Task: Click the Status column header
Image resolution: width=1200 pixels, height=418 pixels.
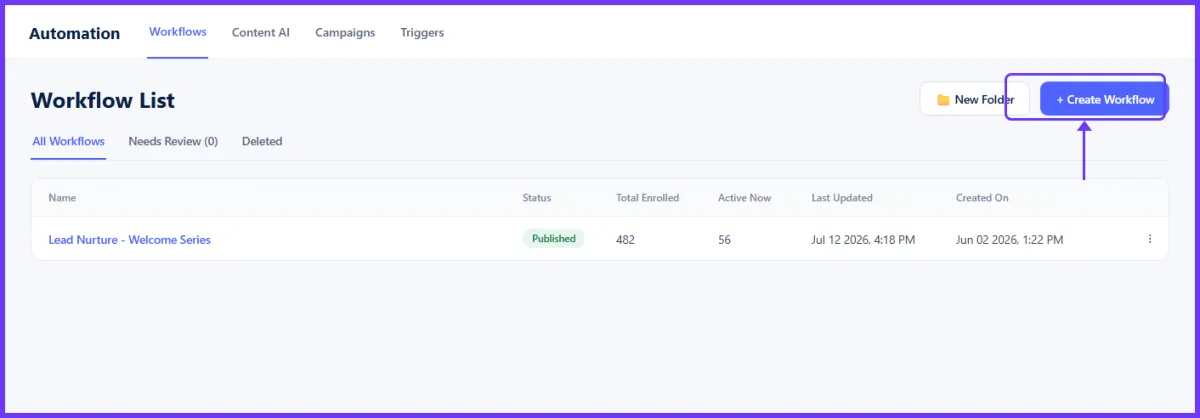Action: [x=537, y=198]
